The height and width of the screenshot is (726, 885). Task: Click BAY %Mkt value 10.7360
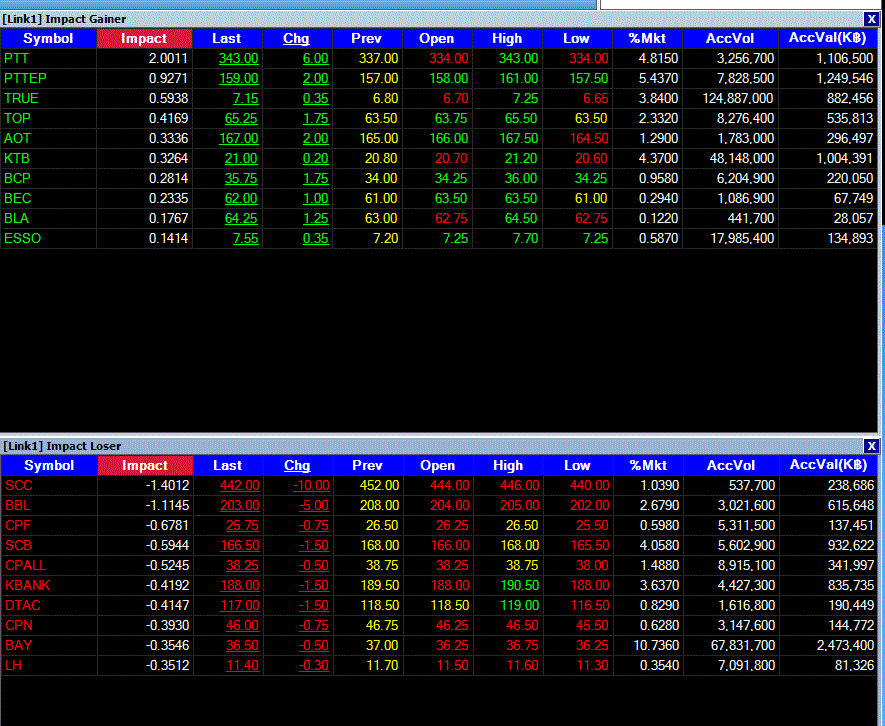(x=656, y=645)
